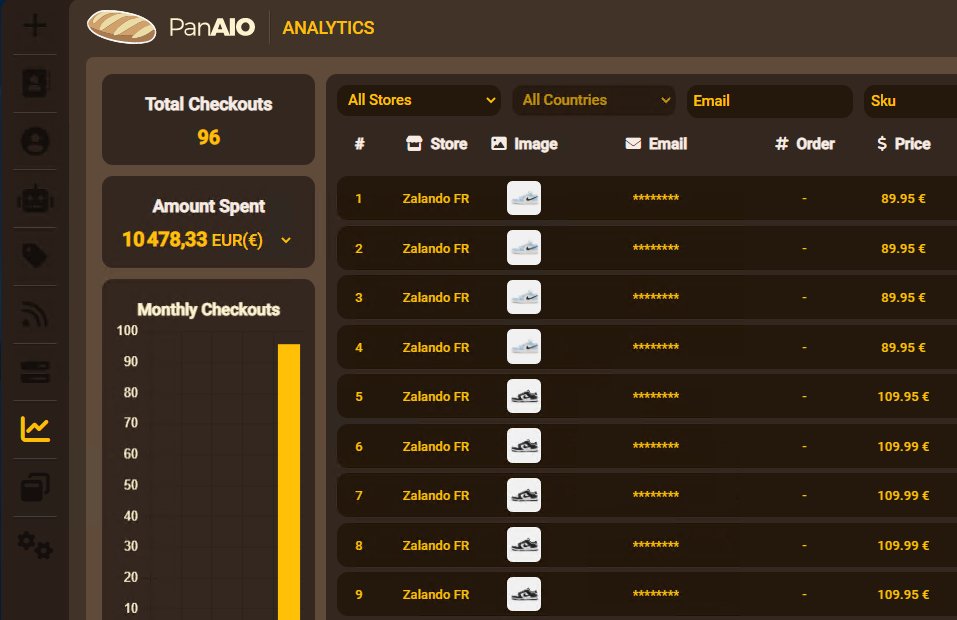This screenshot has height=620, width=957.
Task: Click the Total Checkouts value 96
Action: pyautogui.click(x=209, y=137)
